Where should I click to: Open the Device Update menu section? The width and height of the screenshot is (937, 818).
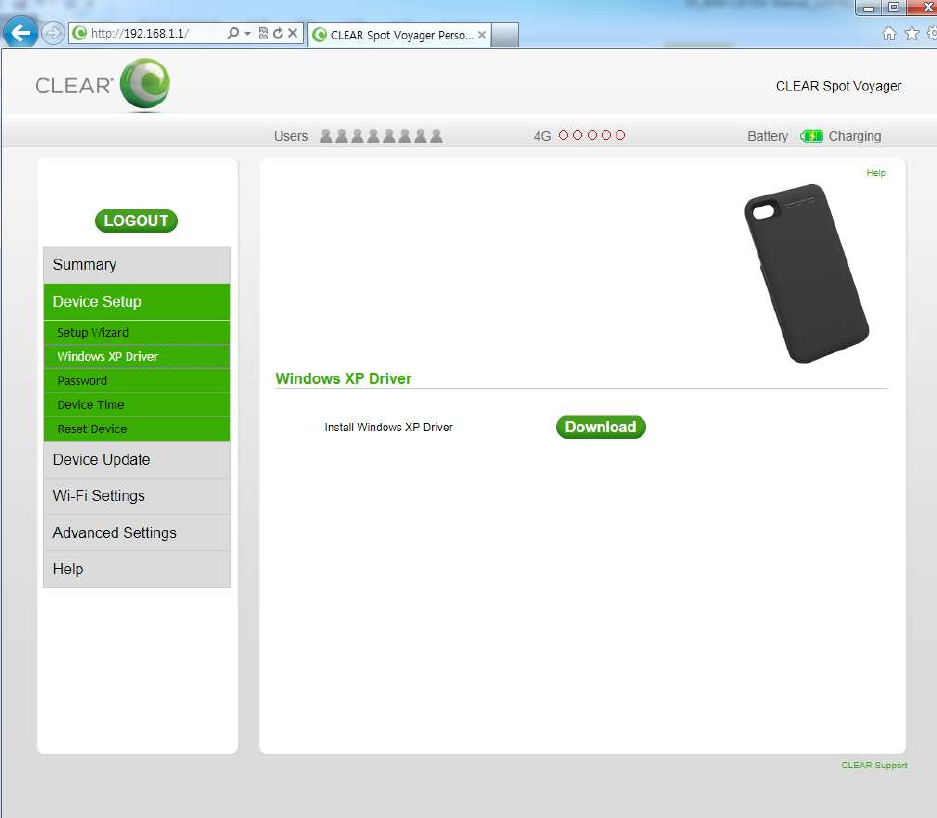[137, 459]
